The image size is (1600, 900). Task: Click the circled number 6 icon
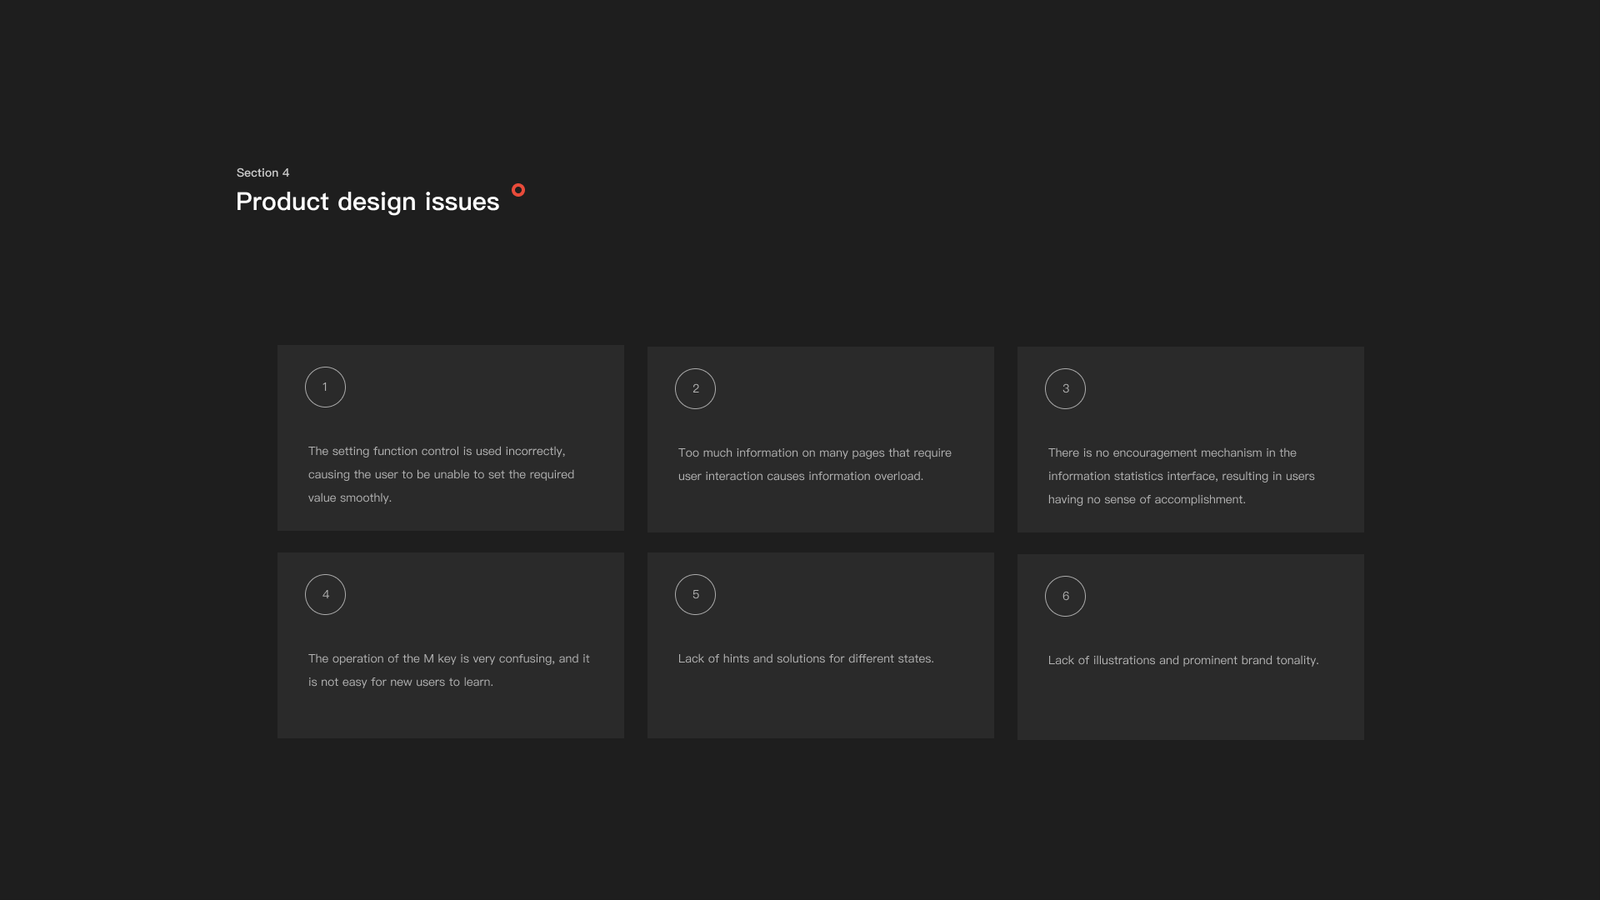pyautogui.click(x=1065, y=596)
